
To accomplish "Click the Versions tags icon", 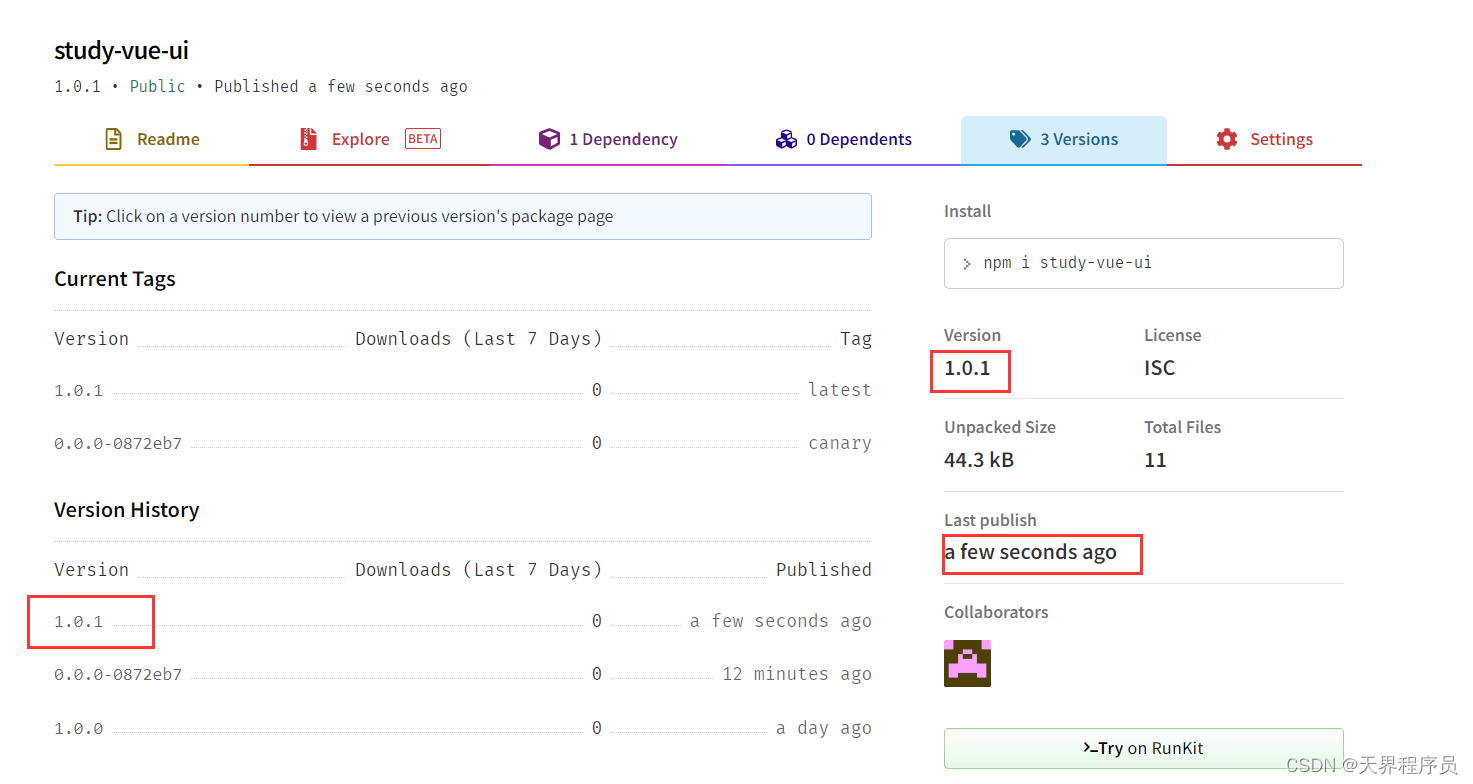I will [x=1020, y=139].
